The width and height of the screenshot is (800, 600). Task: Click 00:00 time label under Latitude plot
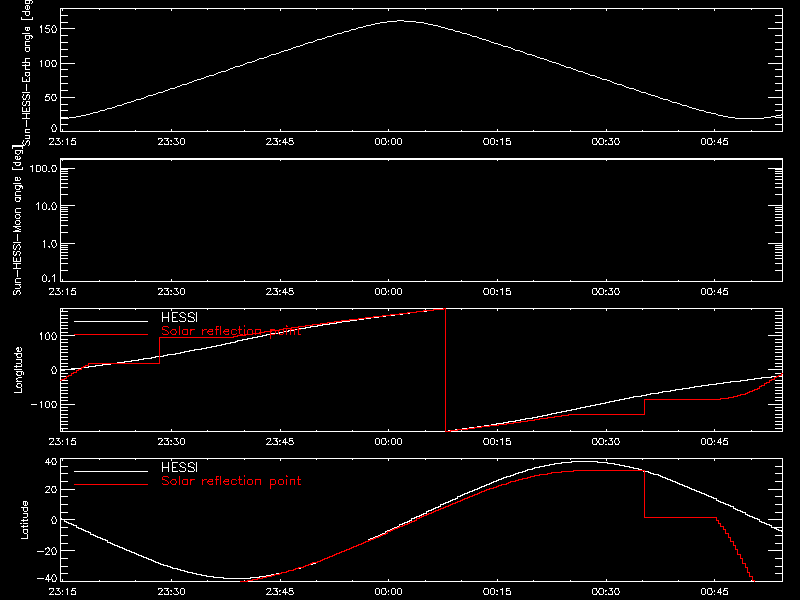point(388,592)
